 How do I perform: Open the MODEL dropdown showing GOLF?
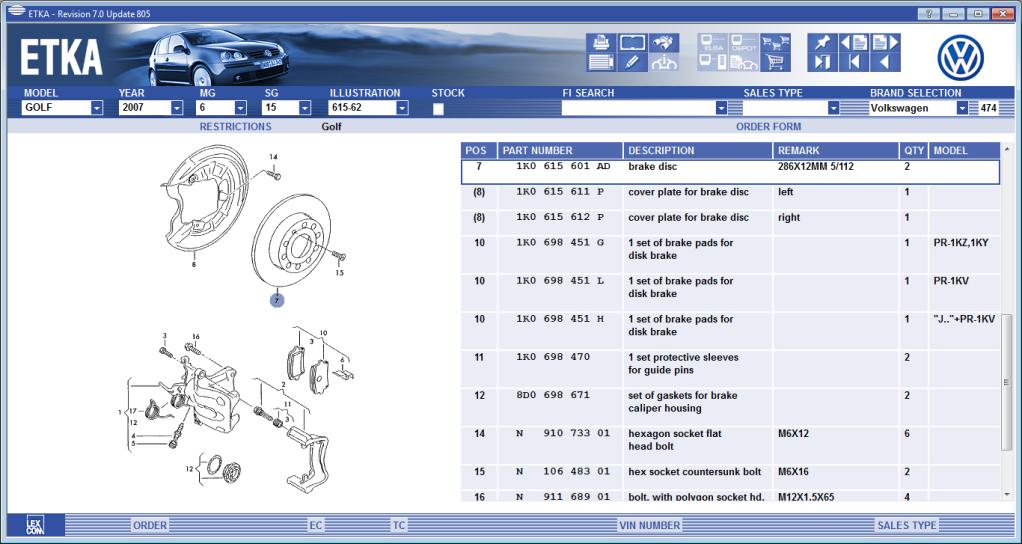pyautogui.click(x=97, y=107)
